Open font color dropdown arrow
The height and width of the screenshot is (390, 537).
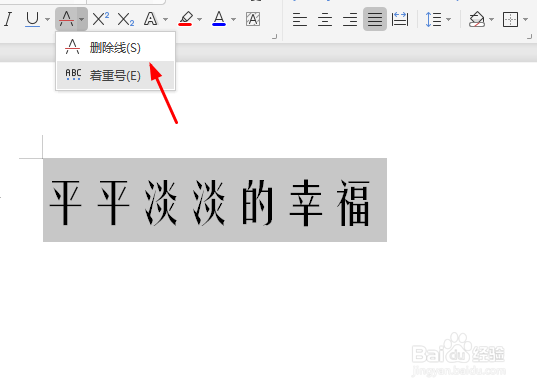(234, 19)
